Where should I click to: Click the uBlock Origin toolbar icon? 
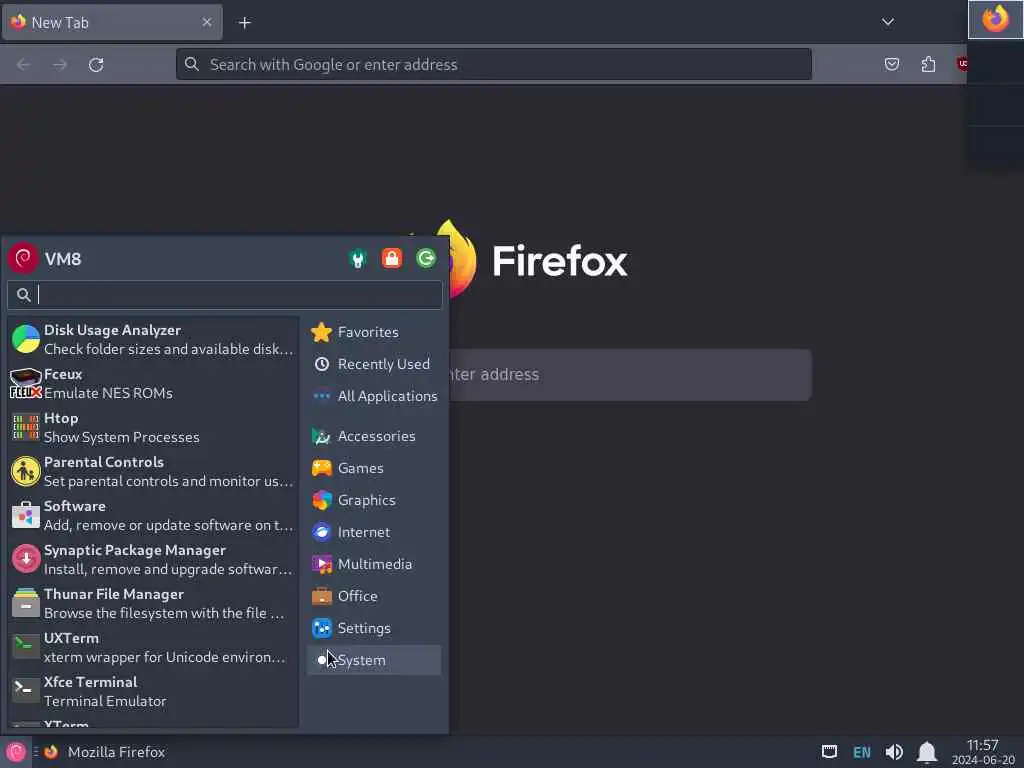[x=962, y=64]
